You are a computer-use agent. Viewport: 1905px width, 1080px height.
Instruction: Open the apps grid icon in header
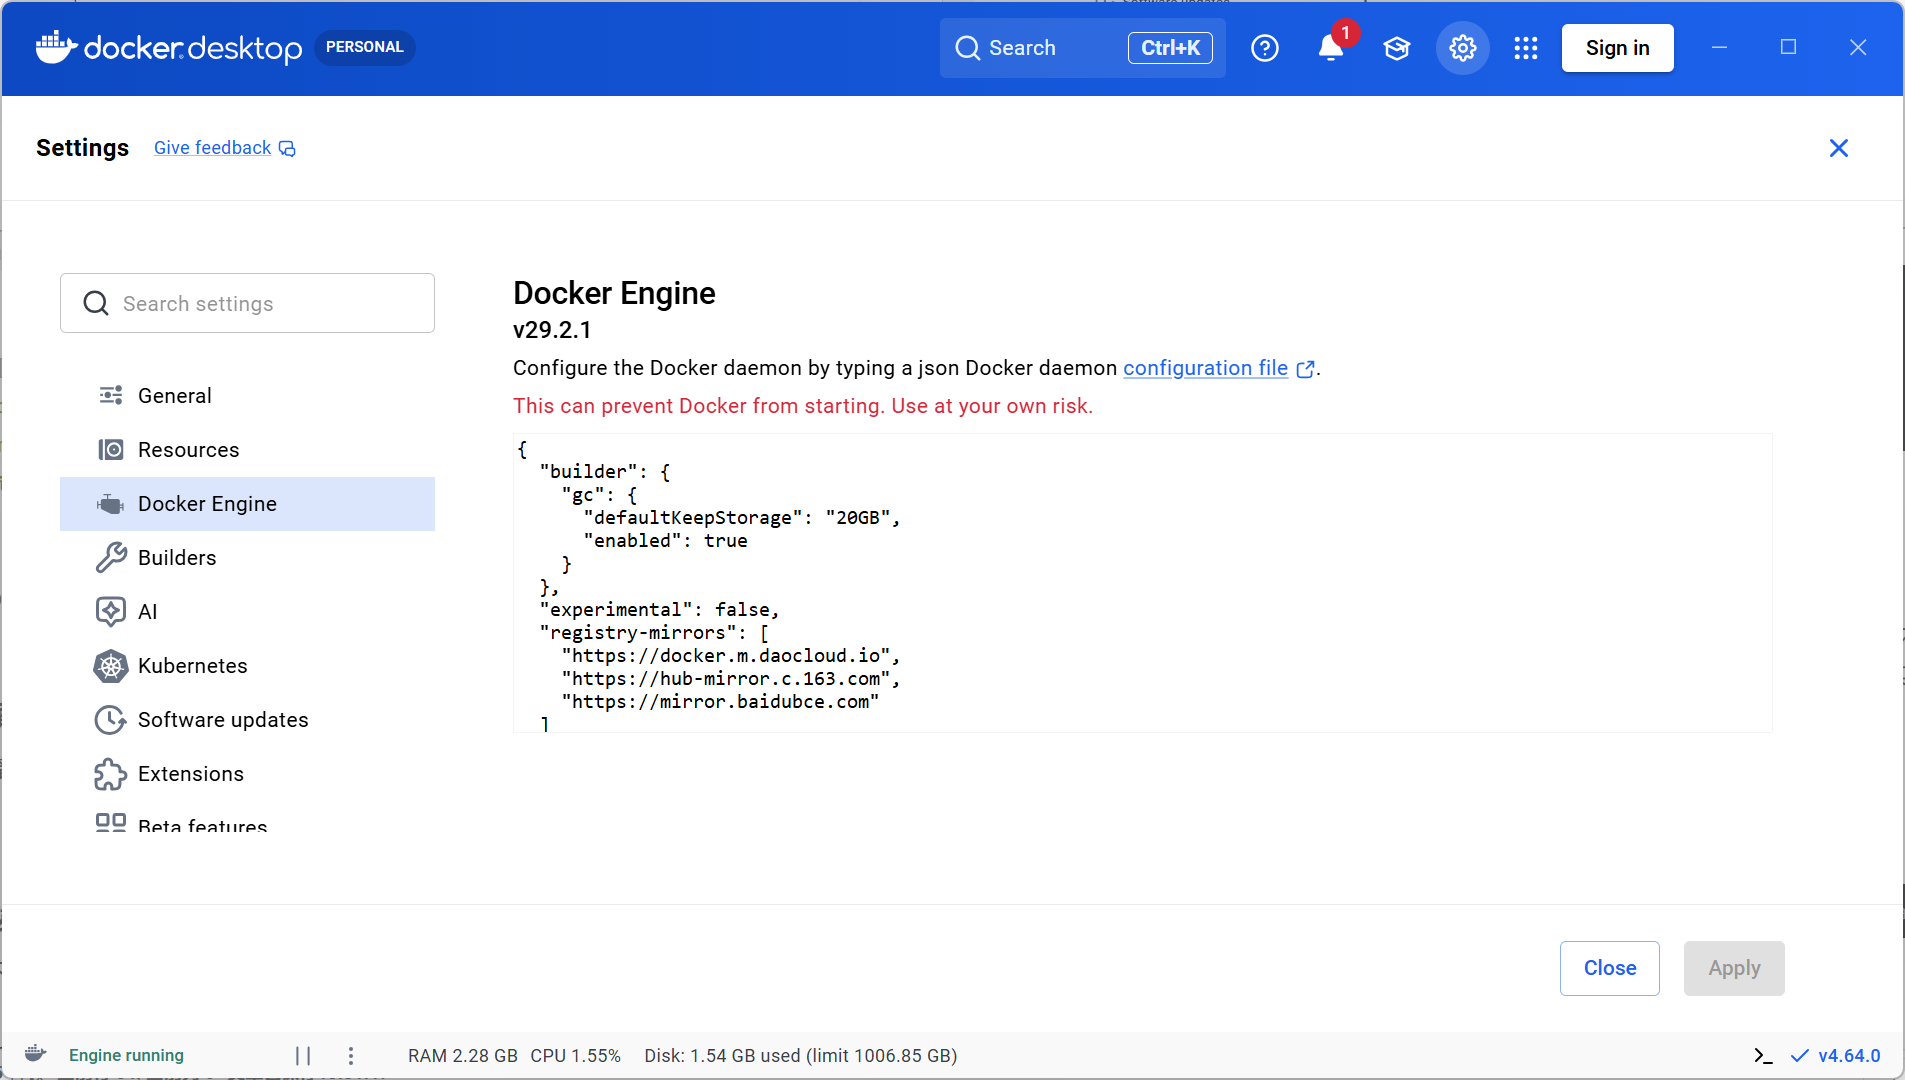coord(1526,48)
